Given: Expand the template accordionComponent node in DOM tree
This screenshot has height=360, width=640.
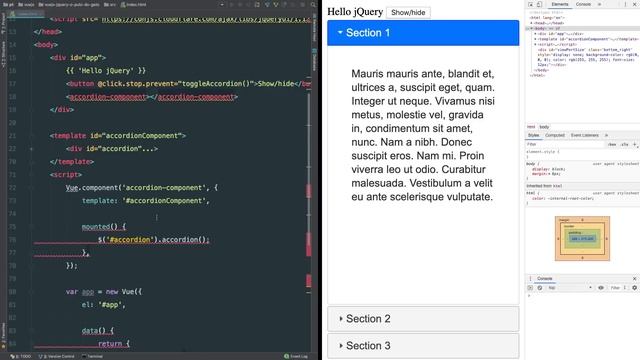Looking at the screenshot, I should [x=536, y=39].
